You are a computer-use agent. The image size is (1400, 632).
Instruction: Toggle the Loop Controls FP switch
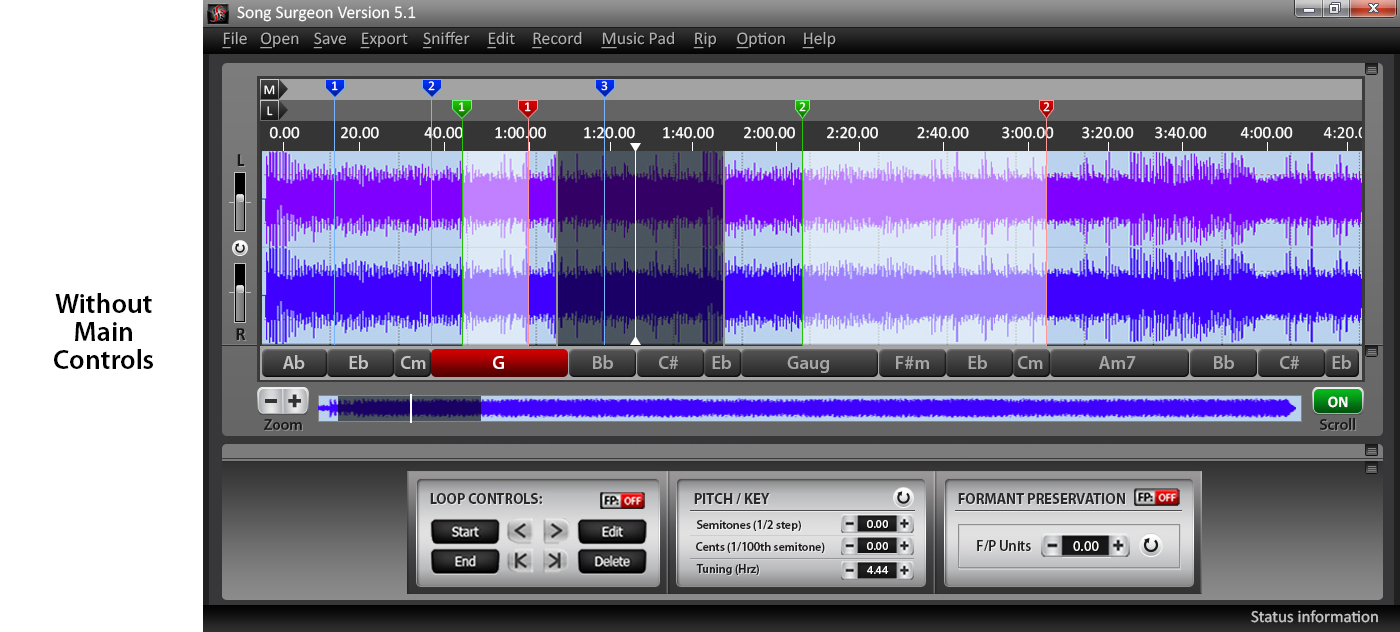coord(622,500)
